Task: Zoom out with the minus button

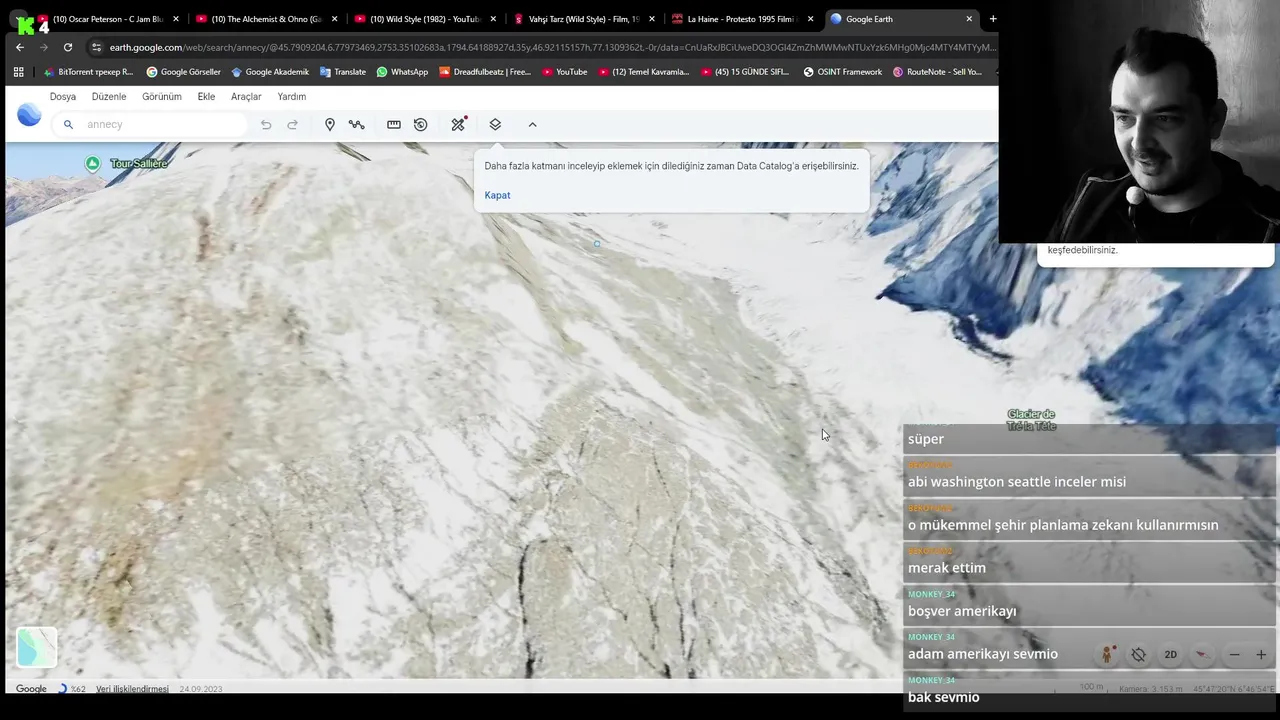Action: tap(1234, 655)
